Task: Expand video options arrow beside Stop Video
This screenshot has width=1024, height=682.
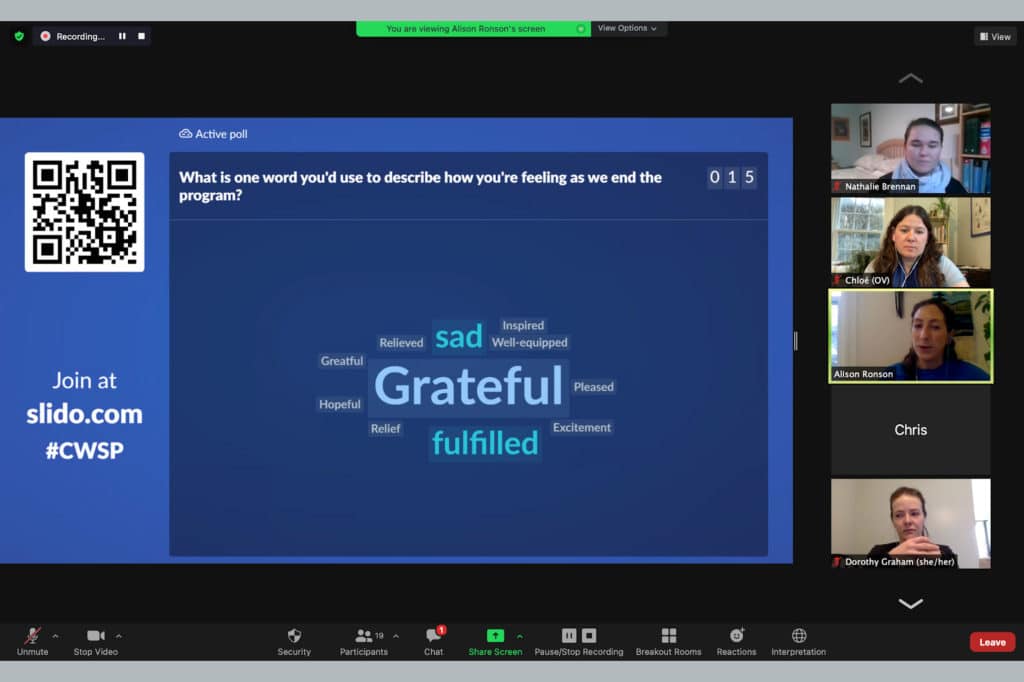Action: coord(119,636)
